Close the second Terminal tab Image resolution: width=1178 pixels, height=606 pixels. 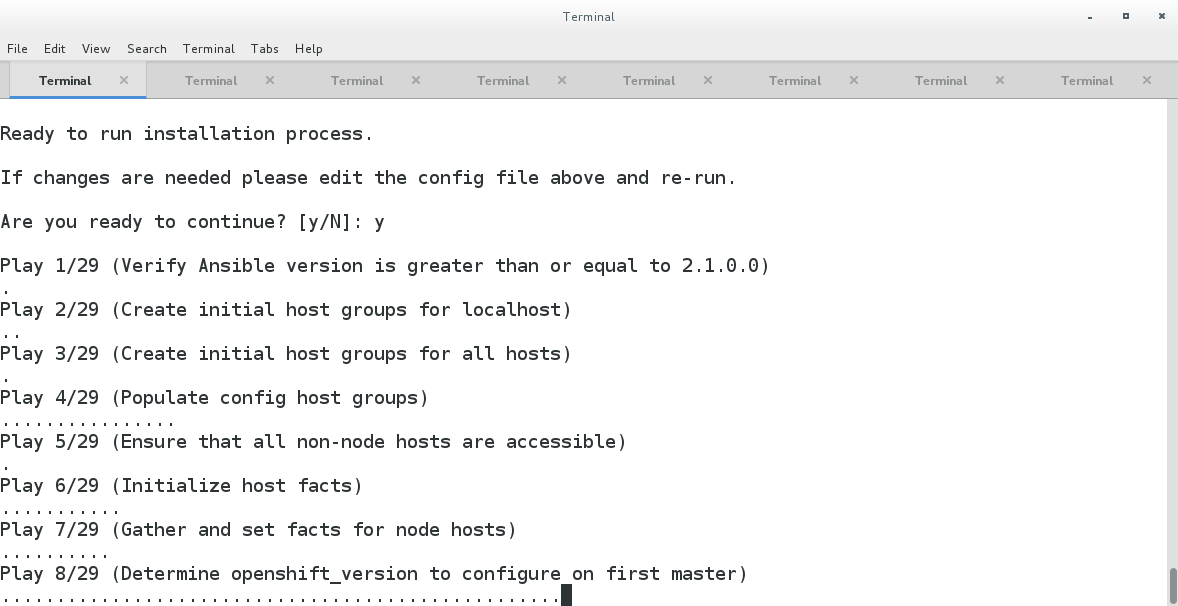270,80
